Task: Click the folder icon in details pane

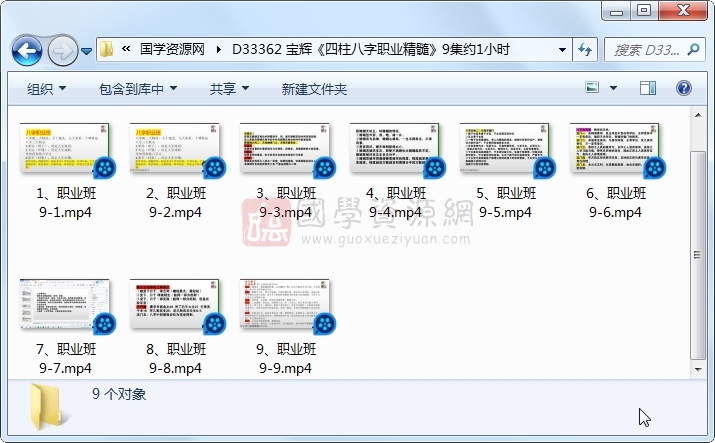Action: (47, 407)
